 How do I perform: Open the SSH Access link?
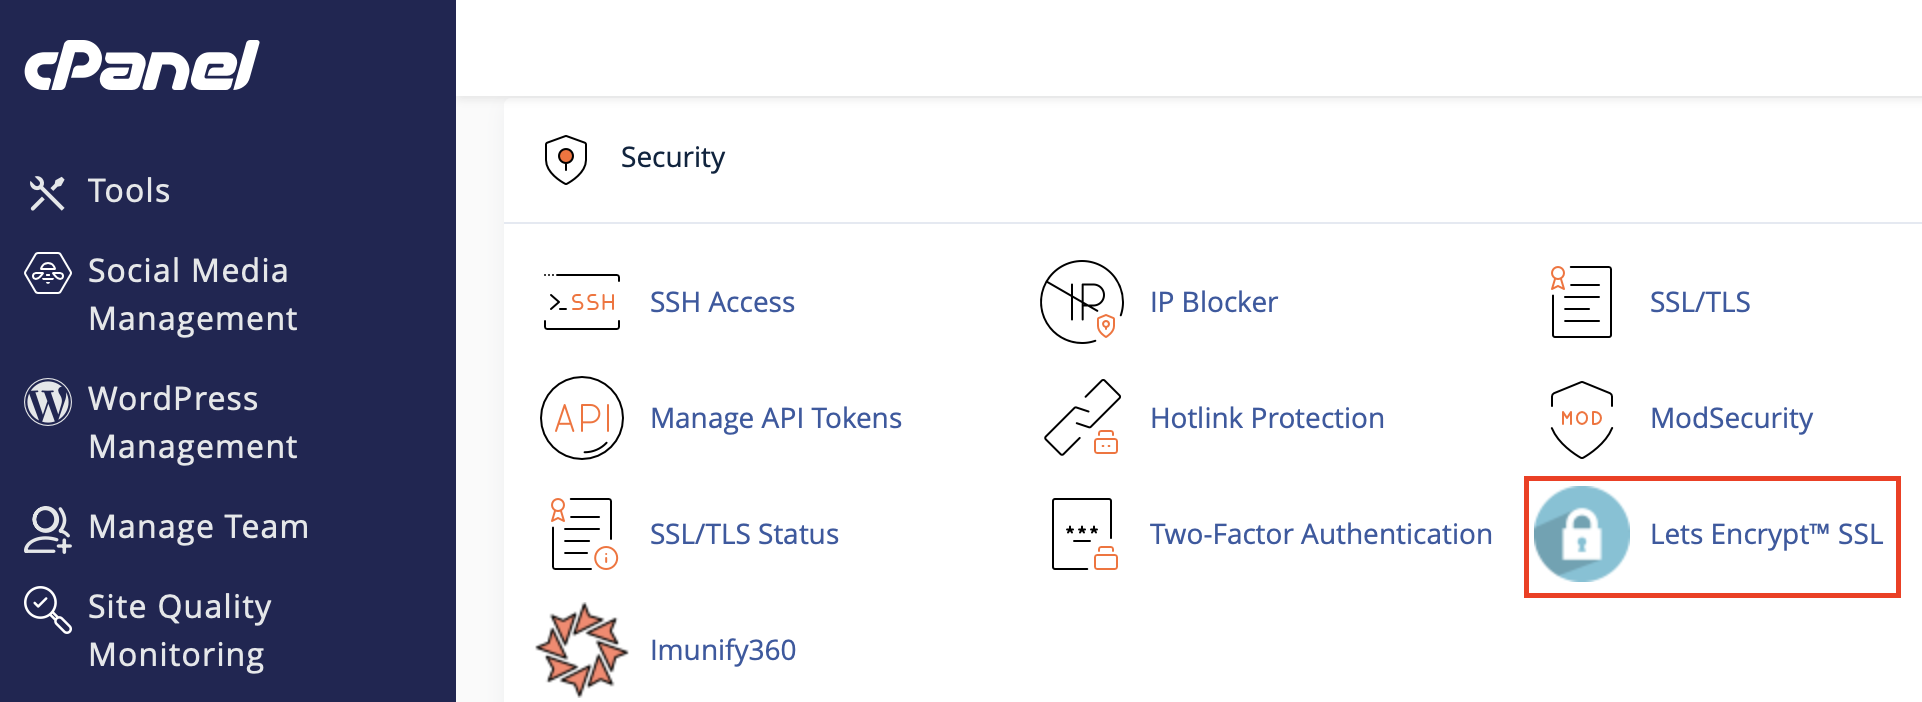(x=722, y=302)
